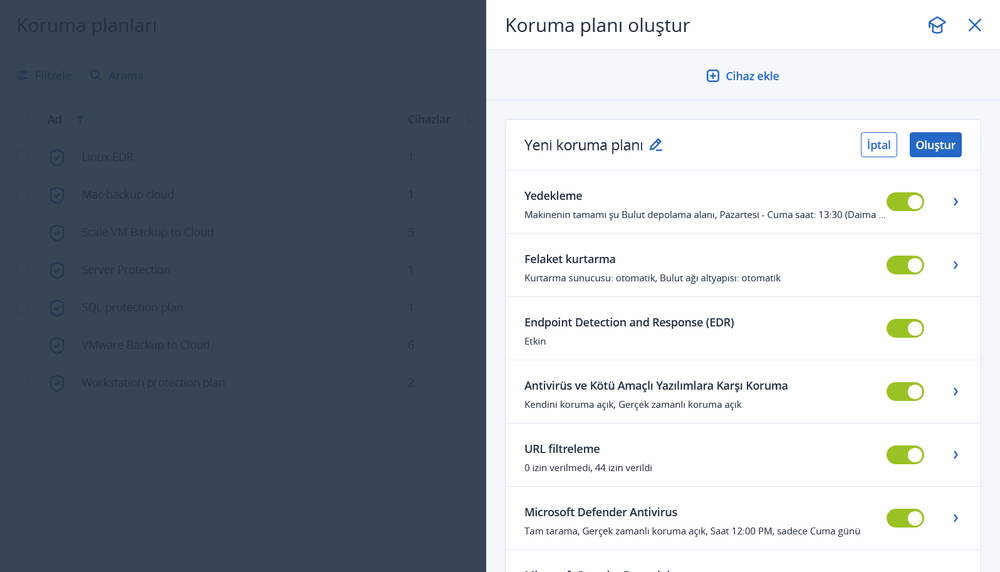Check the box for VMware Backup to Cloud
This screenshot has height=572, width=1000.
(22, 345)
